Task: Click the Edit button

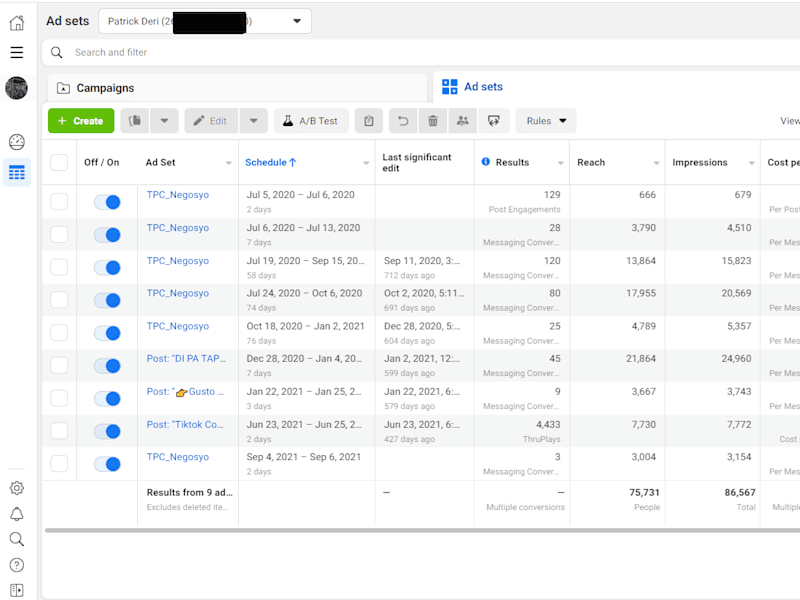Action: [x=211, y=121]
